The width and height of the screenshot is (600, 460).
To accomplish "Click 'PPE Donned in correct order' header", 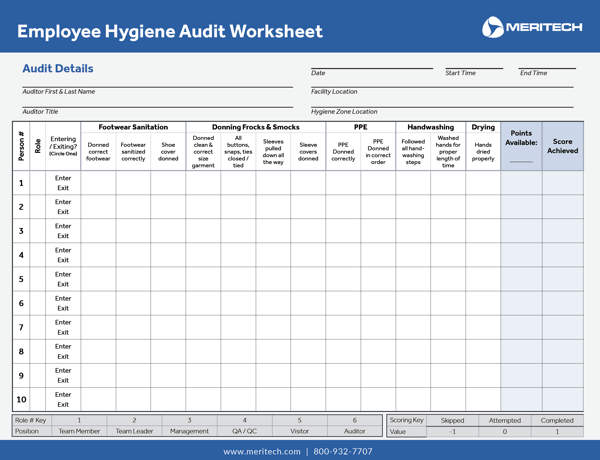I will [378, 152].
